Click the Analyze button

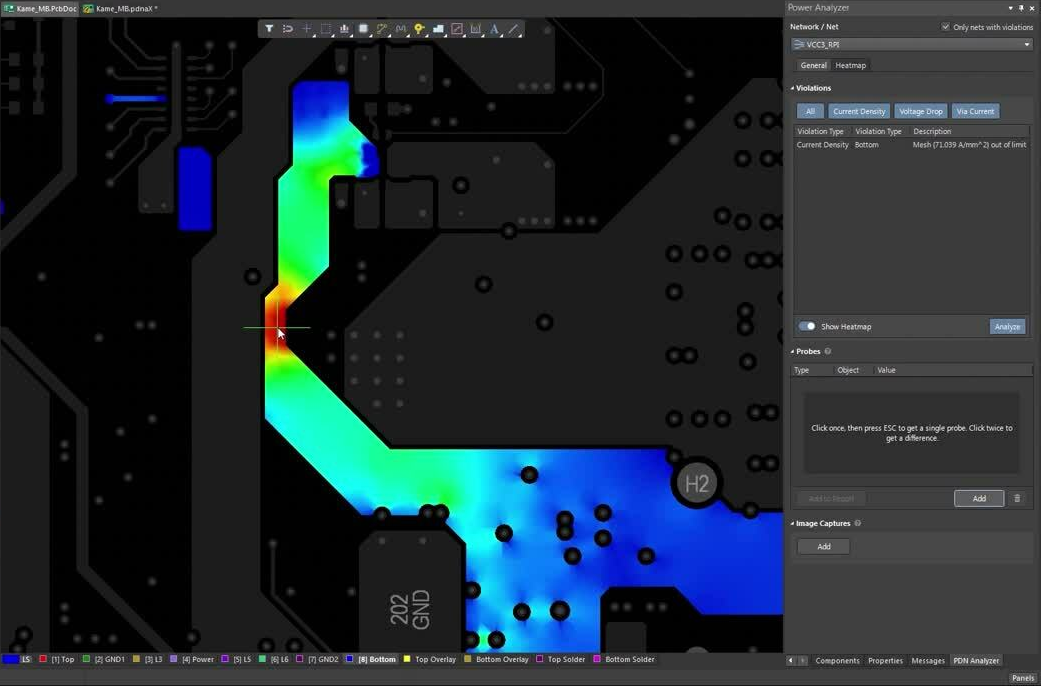click(1007, 326)
